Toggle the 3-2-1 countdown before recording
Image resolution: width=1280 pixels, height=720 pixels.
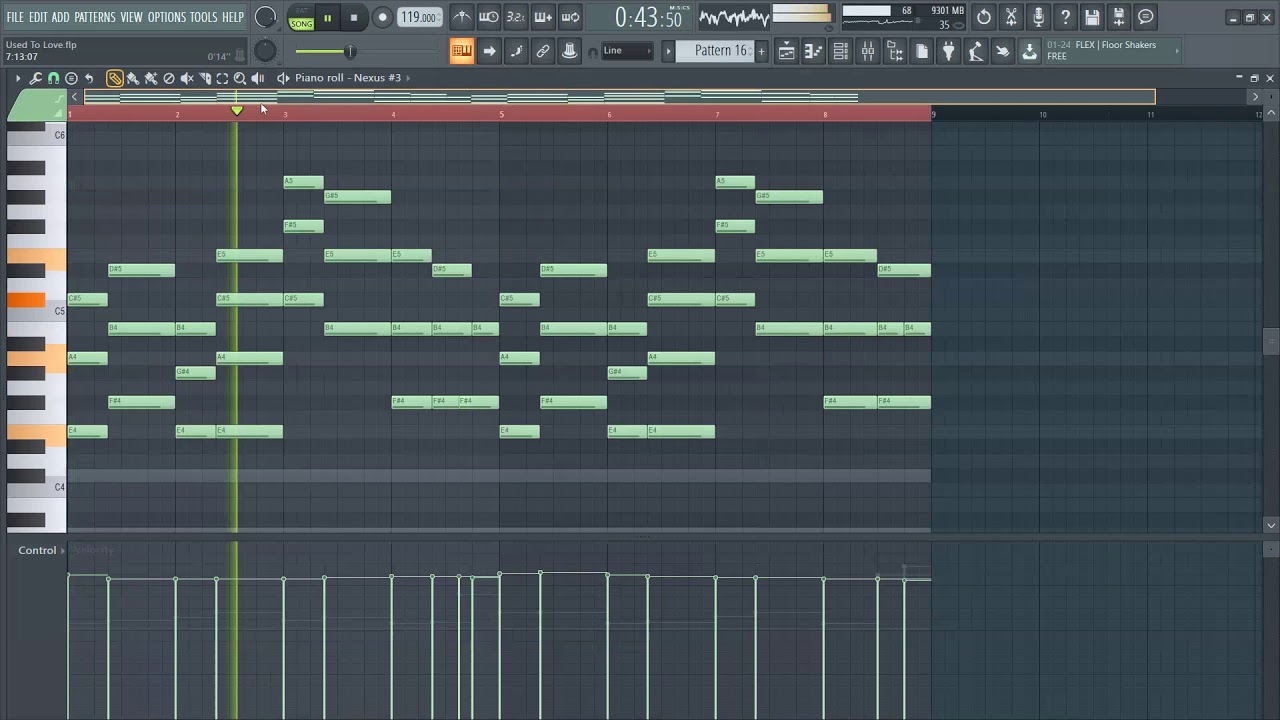coord(516,17)
